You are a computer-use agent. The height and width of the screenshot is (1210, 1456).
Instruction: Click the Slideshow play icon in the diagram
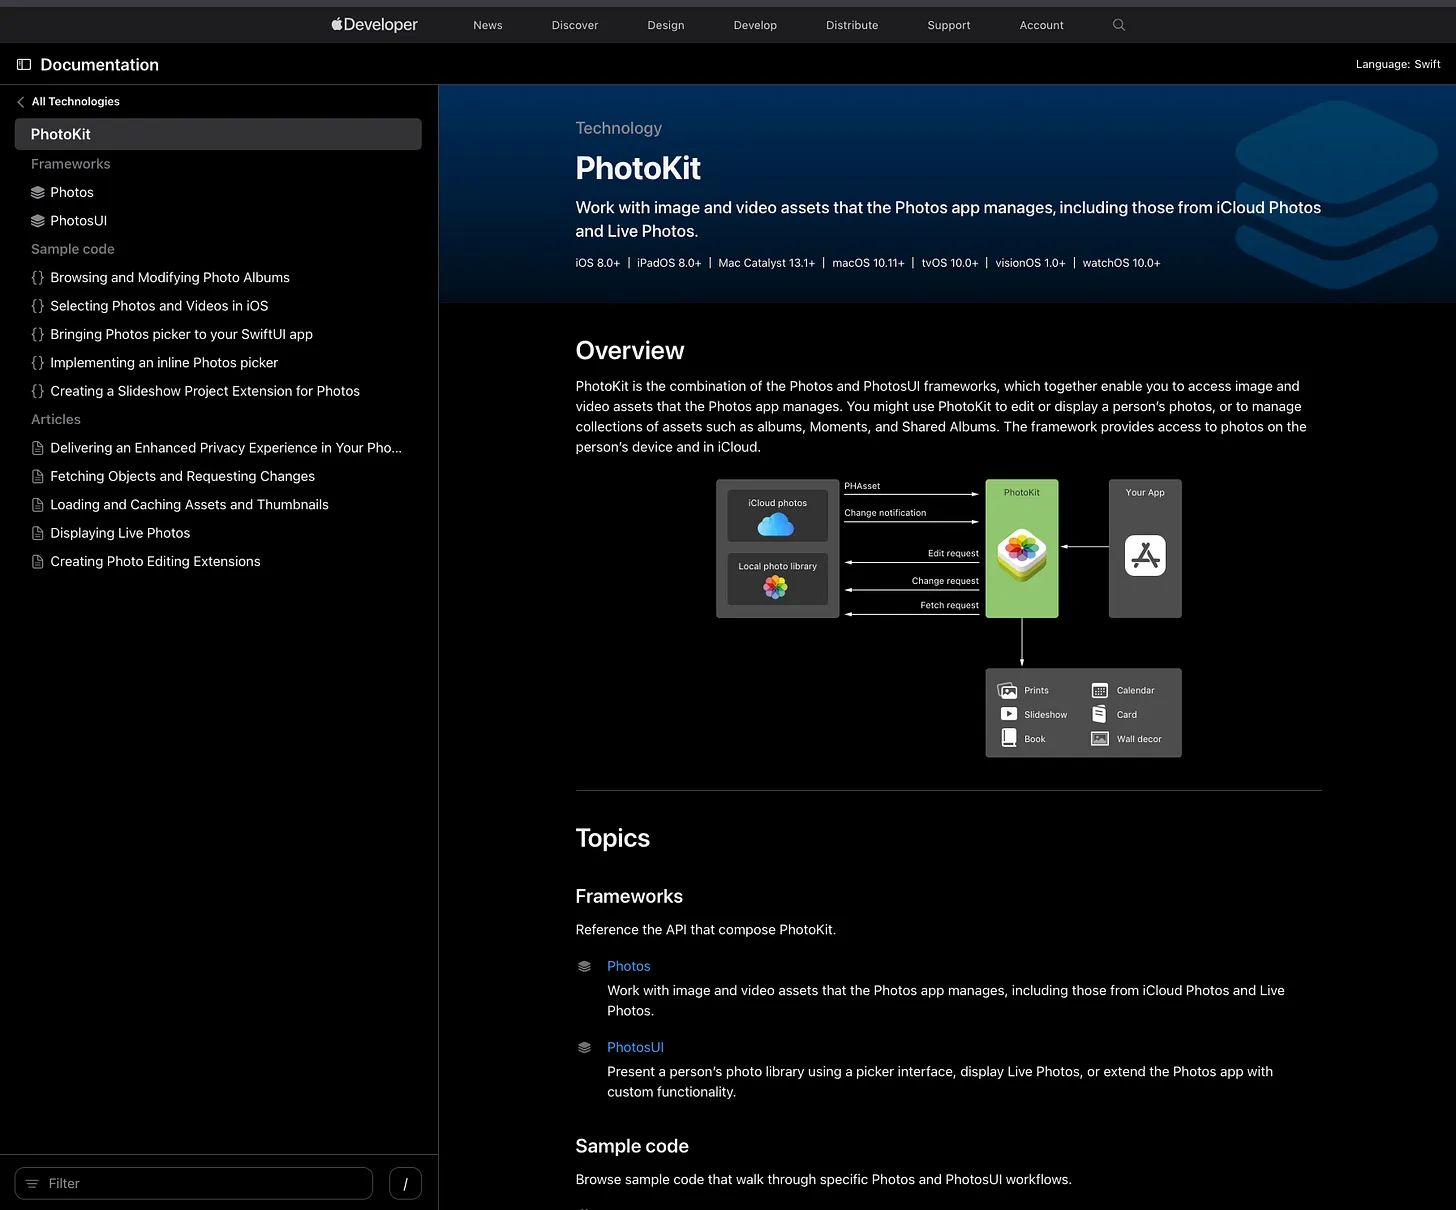tap(1009, 714)
